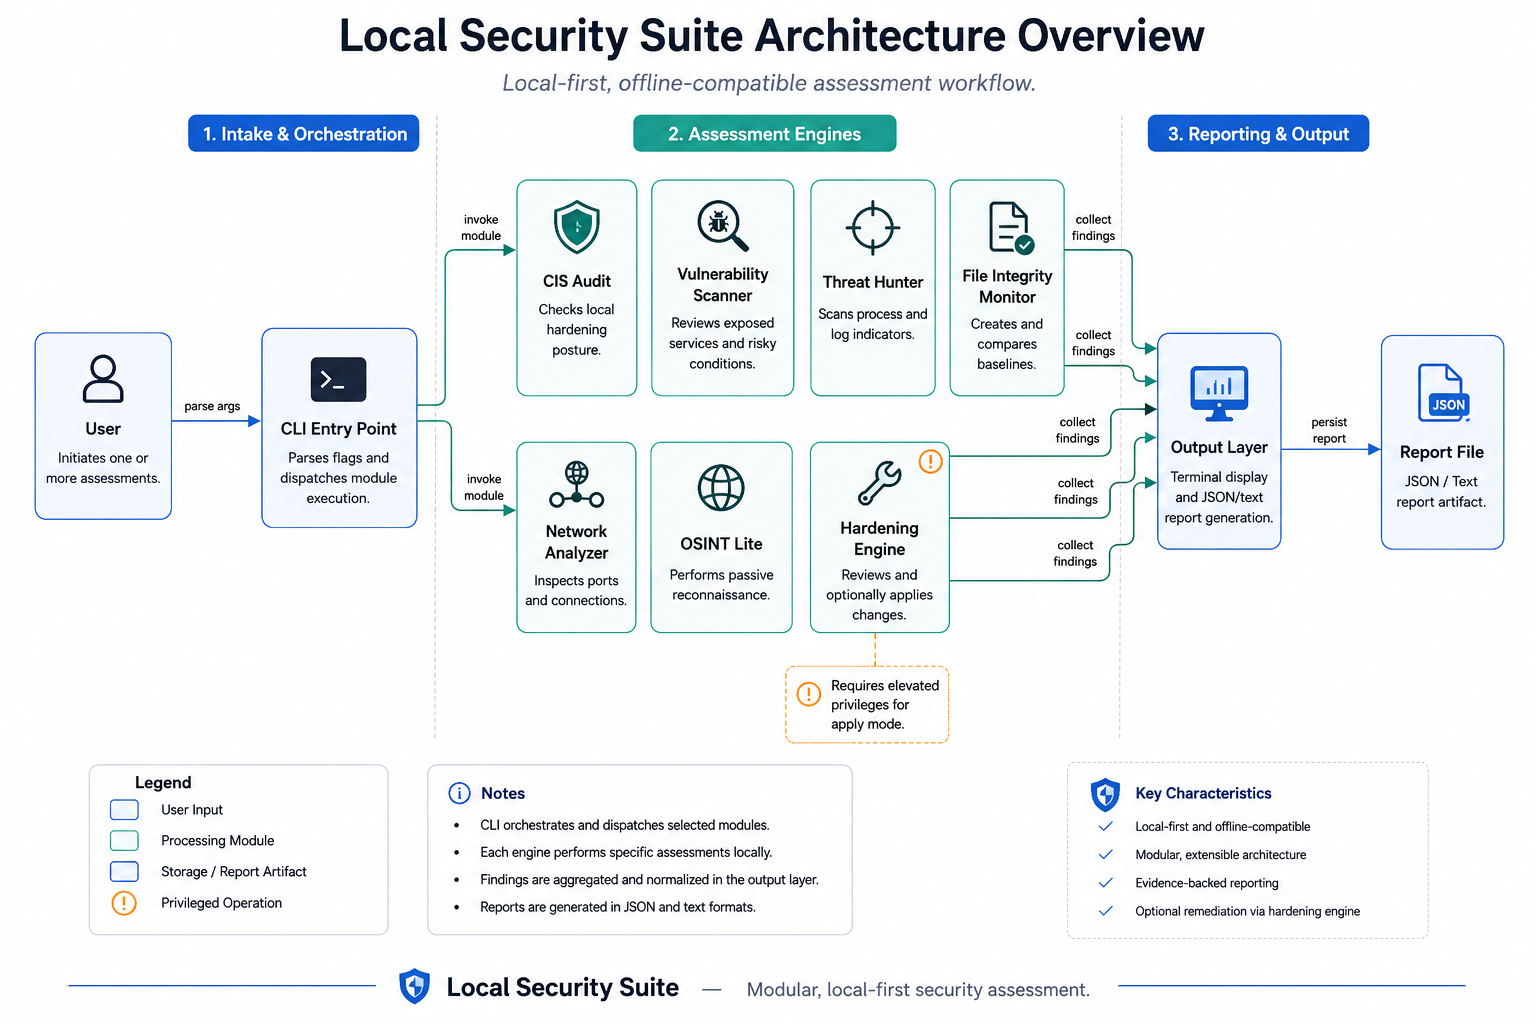This screenshot has height=1024, width=1536.
Task: Click the 'Storage / Report Artifact' legend label
Action: coord(234,872)
